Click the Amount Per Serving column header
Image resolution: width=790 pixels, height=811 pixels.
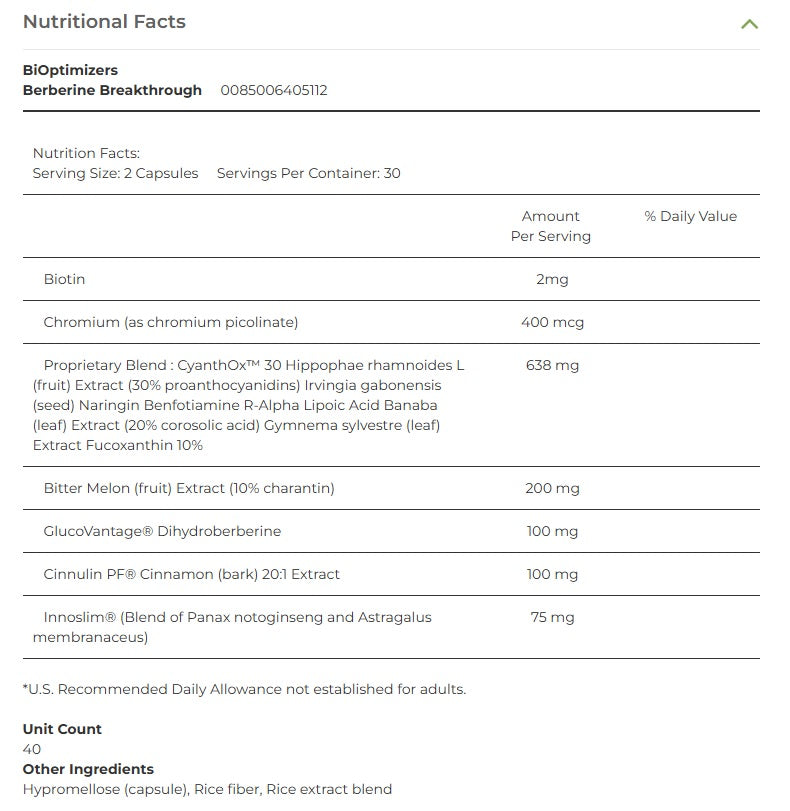coord(551,226)
